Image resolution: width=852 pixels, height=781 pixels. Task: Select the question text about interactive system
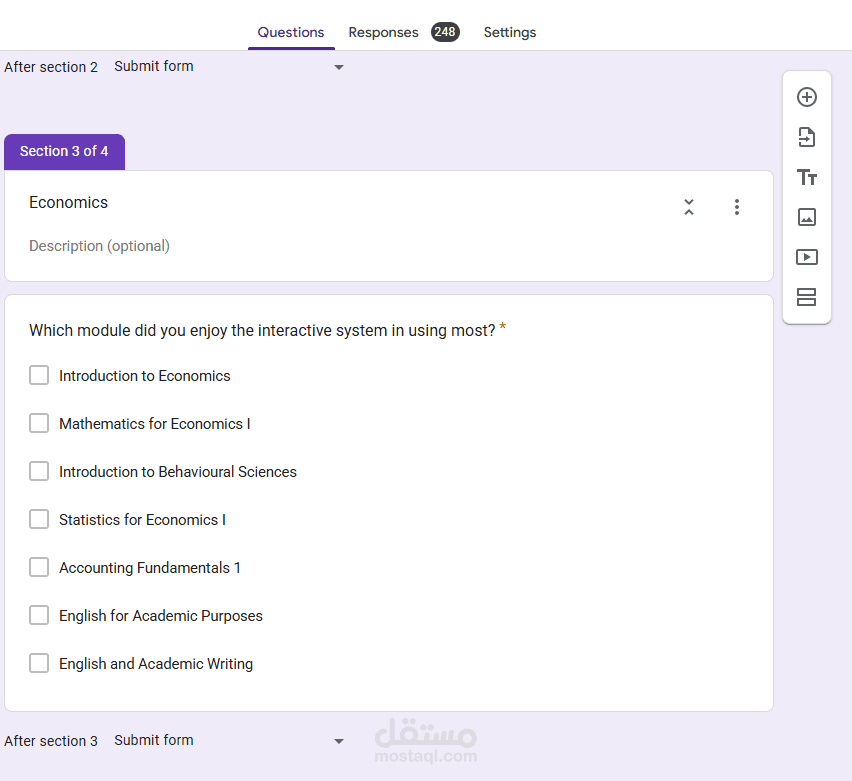pyautogui.click(x=262, y=330)
